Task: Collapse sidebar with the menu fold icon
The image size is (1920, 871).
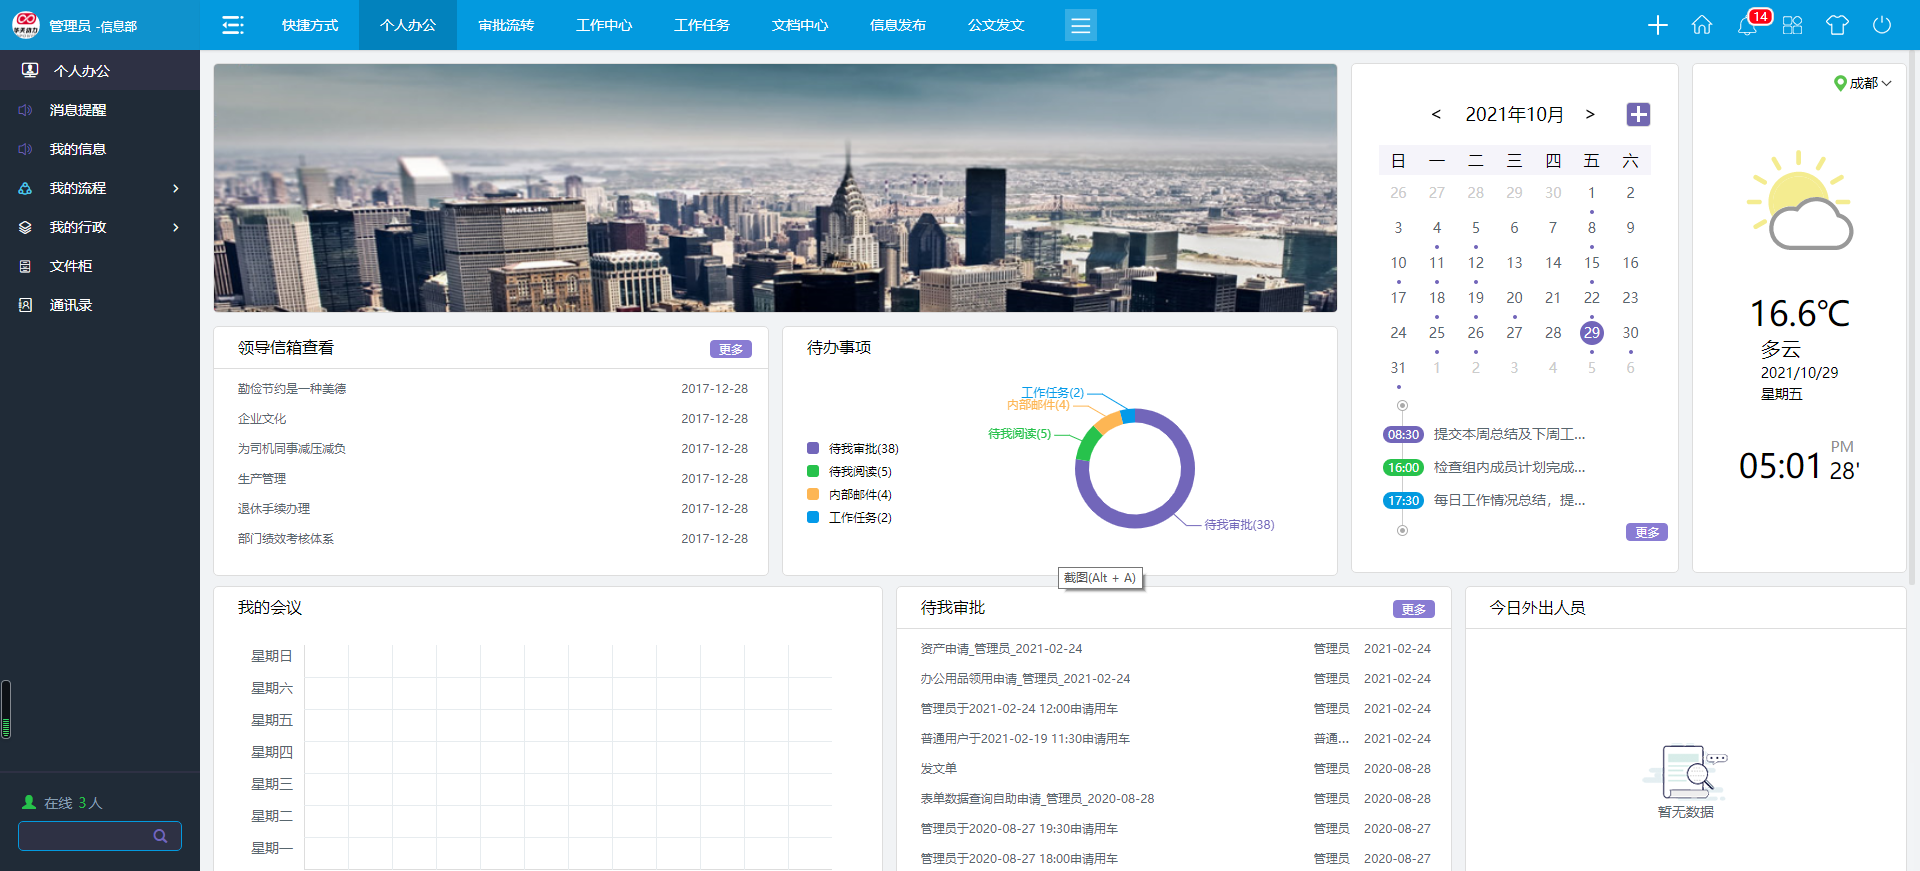Action: (x=232, y=25)
